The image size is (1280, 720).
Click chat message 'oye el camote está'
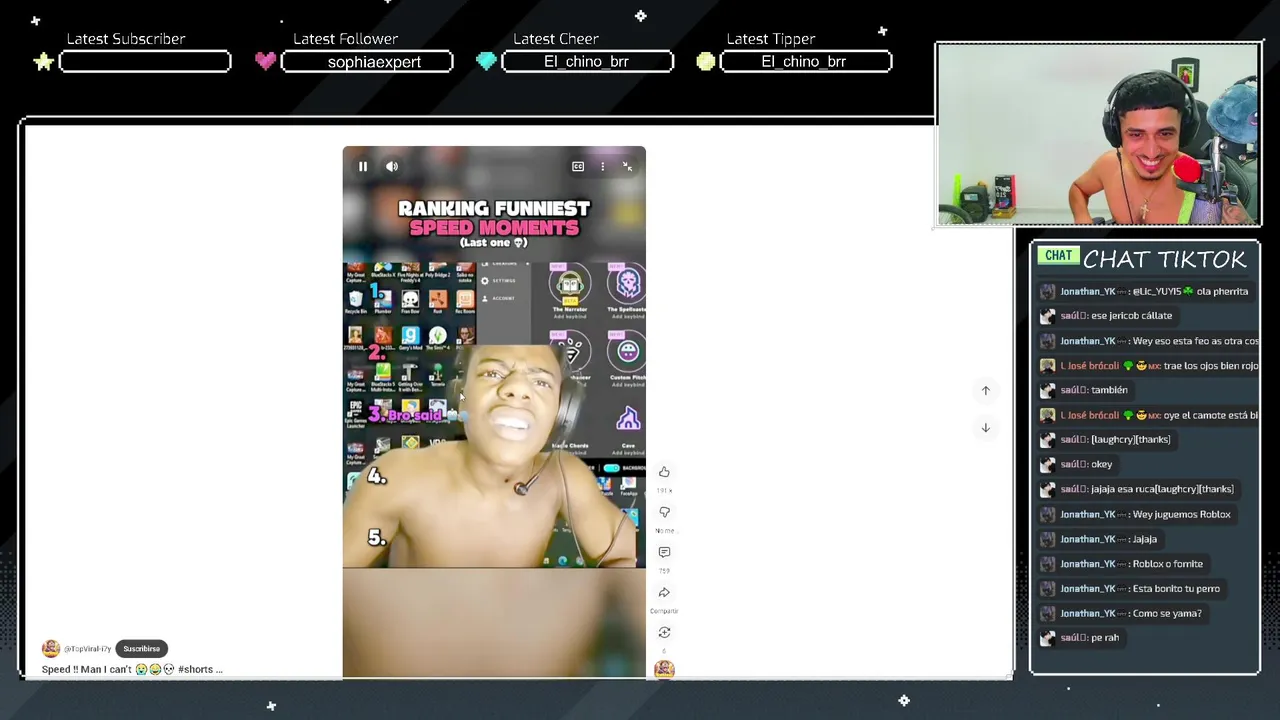tap(1211, 415)
